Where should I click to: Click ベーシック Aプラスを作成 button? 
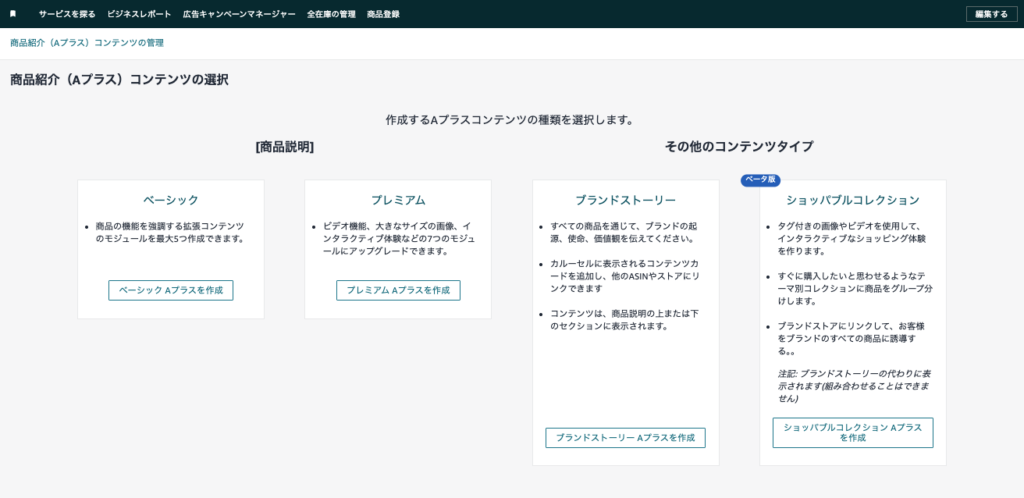click(170, 290)
